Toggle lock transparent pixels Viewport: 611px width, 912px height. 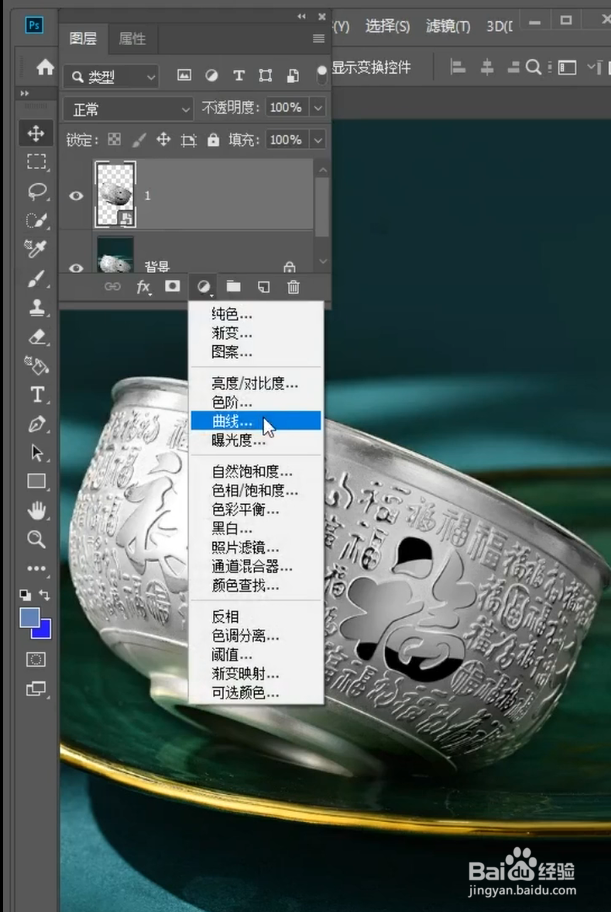point(115,139)
